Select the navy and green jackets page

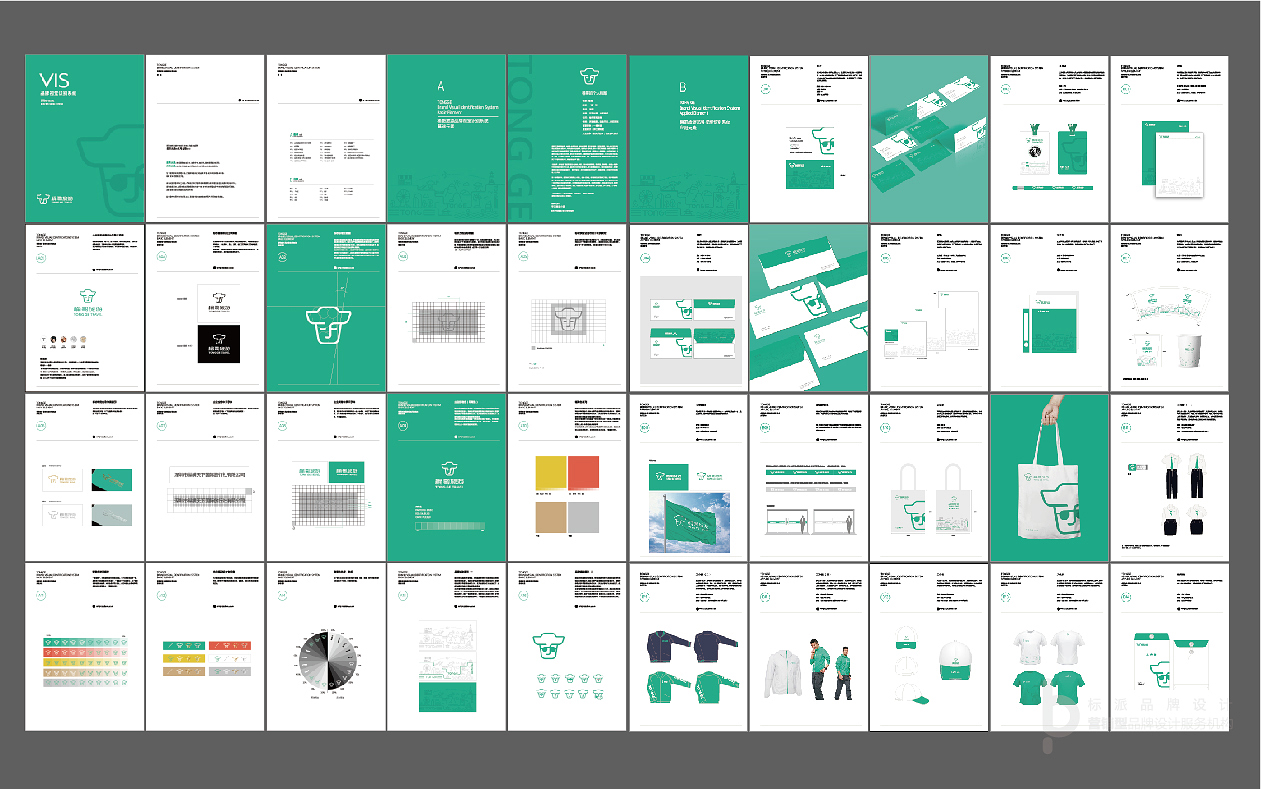click(688, 647)
